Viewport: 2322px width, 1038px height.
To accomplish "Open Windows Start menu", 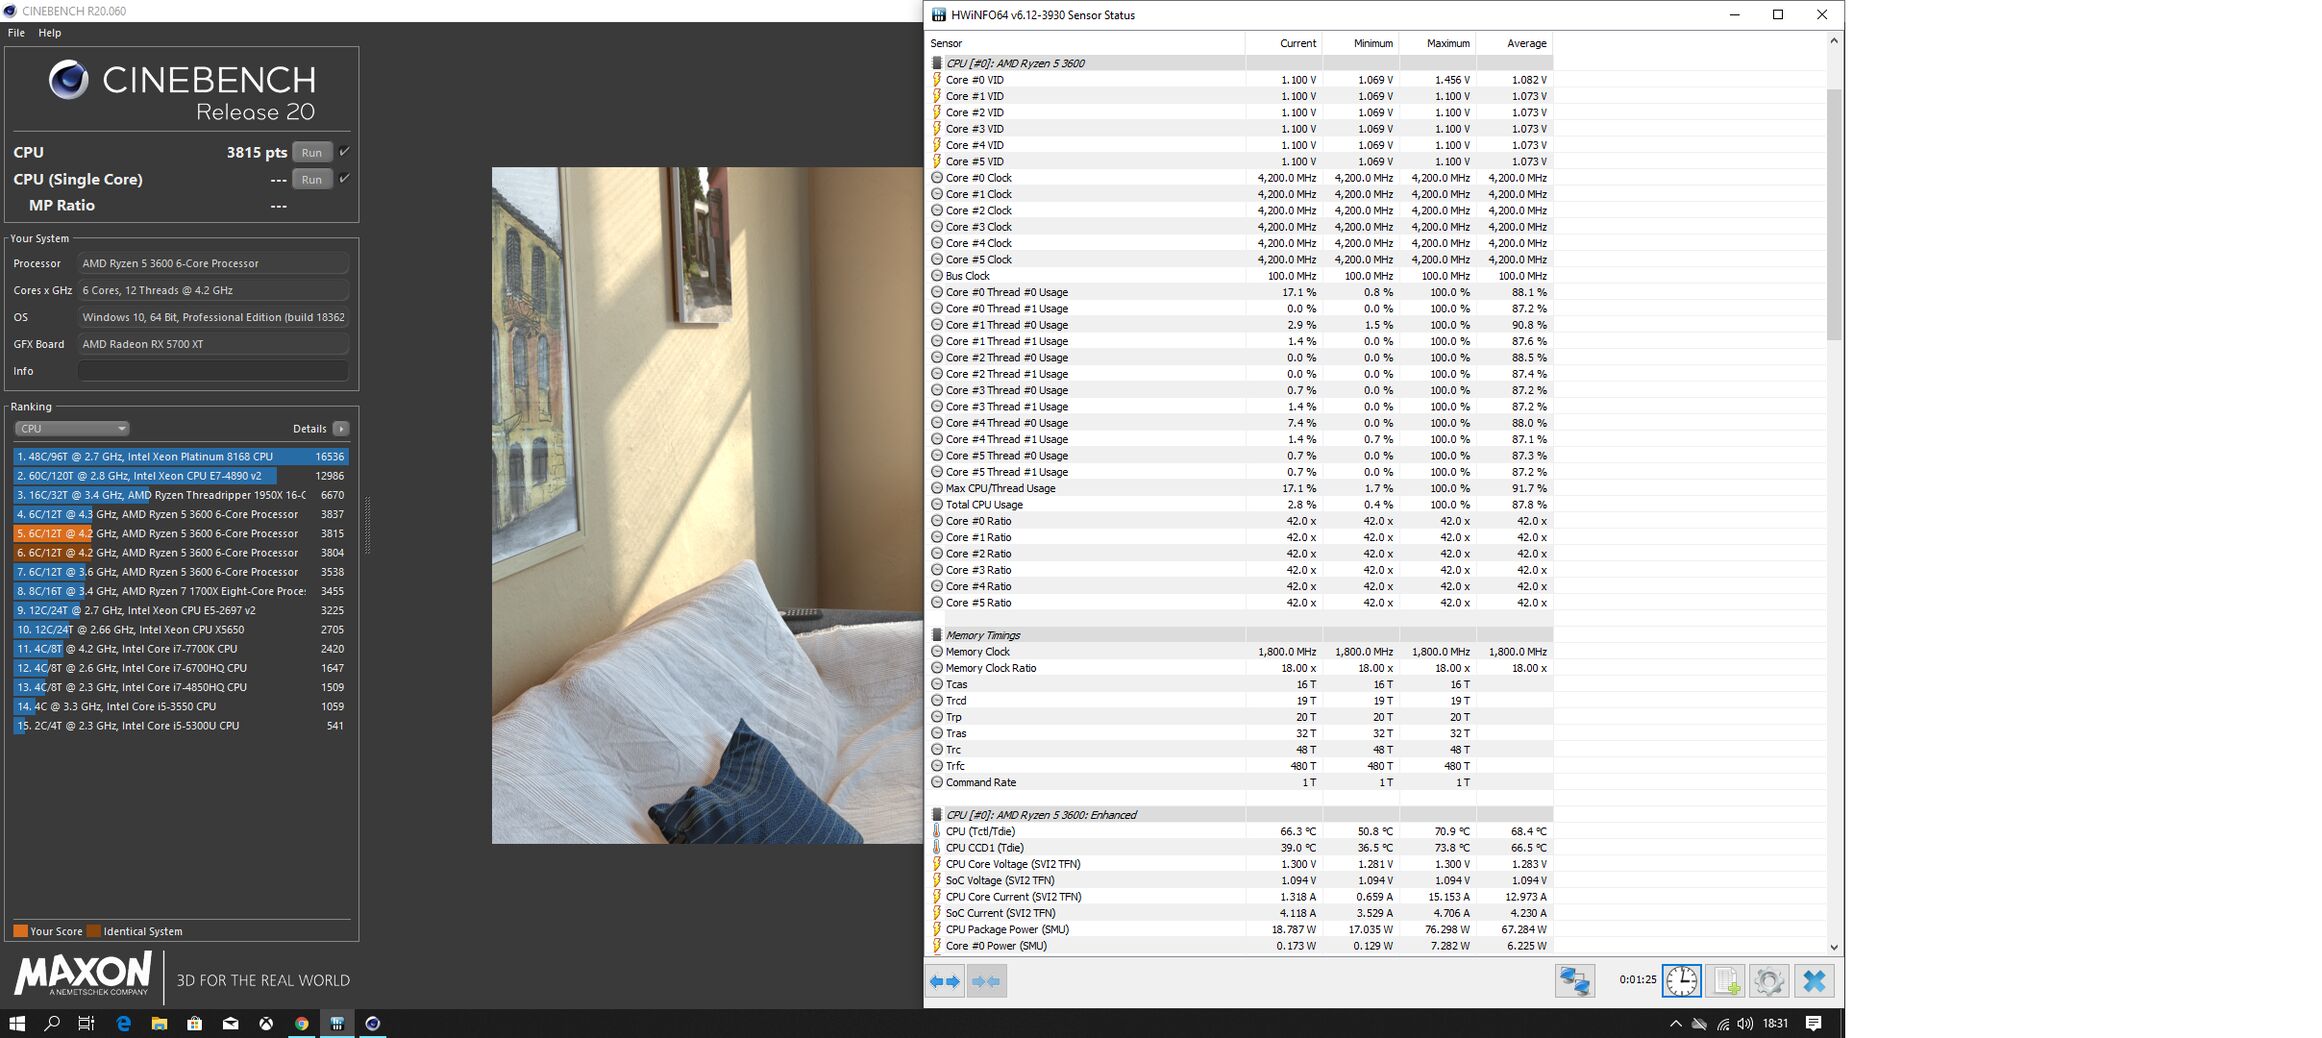I will (16, 1023).
